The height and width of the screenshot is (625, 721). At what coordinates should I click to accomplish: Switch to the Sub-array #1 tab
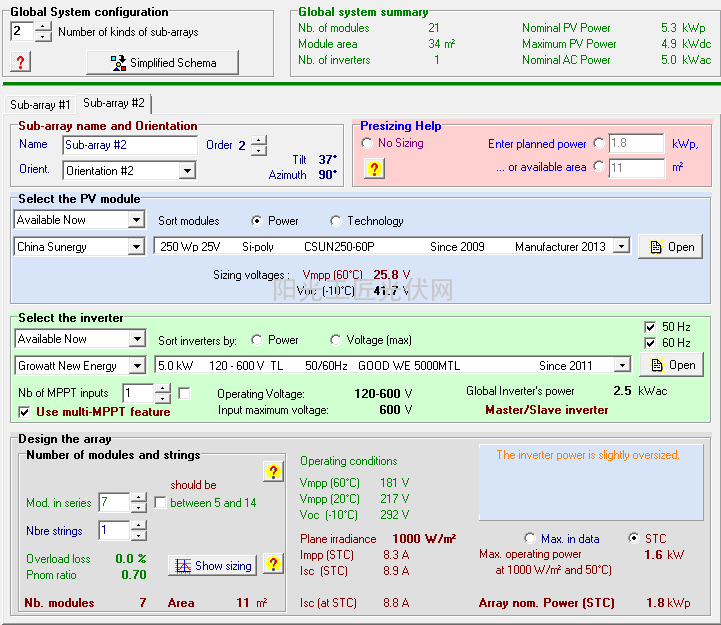pos(40,104)
